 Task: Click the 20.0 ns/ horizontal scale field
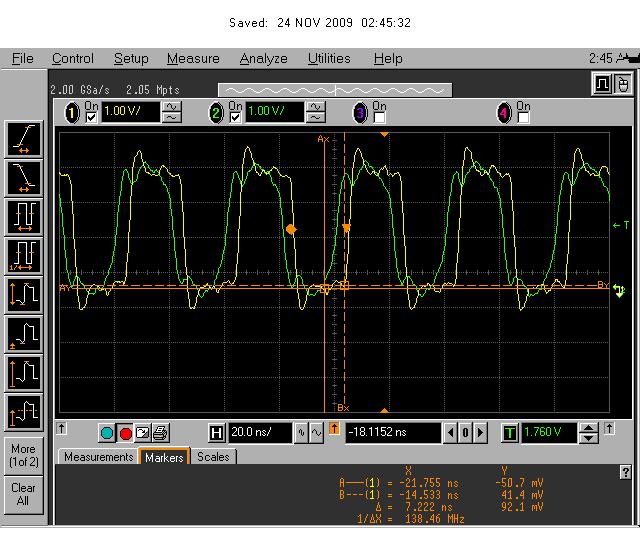pyautogui.click(x=260, y=432)
